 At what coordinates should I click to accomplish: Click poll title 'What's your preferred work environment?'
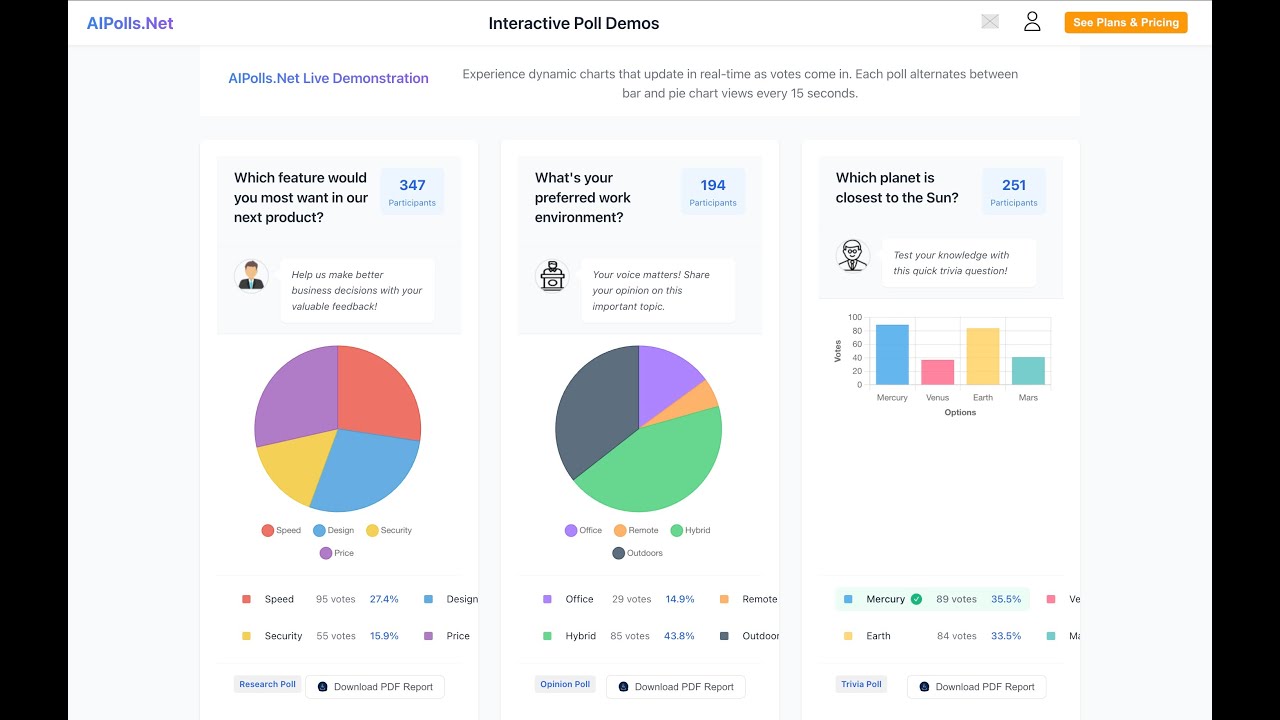point(583,198)
